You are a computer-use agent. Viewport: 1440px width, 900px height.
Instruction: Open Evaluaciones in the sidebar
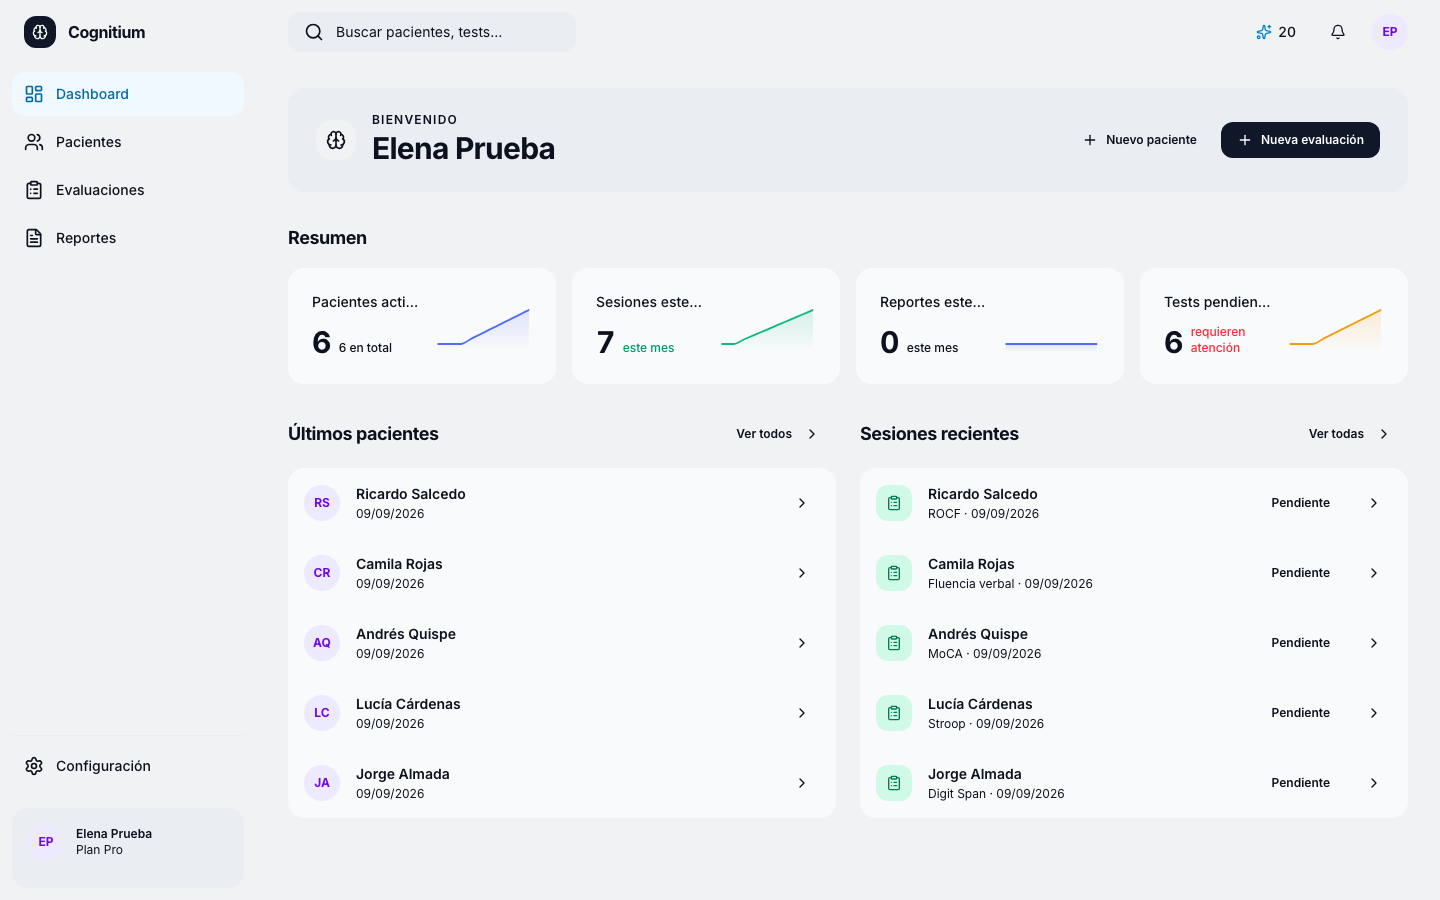128,190
